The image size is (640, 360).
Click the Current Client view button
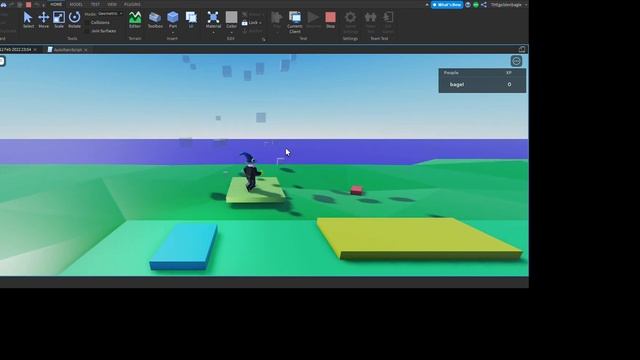click(x=295, y=22)
